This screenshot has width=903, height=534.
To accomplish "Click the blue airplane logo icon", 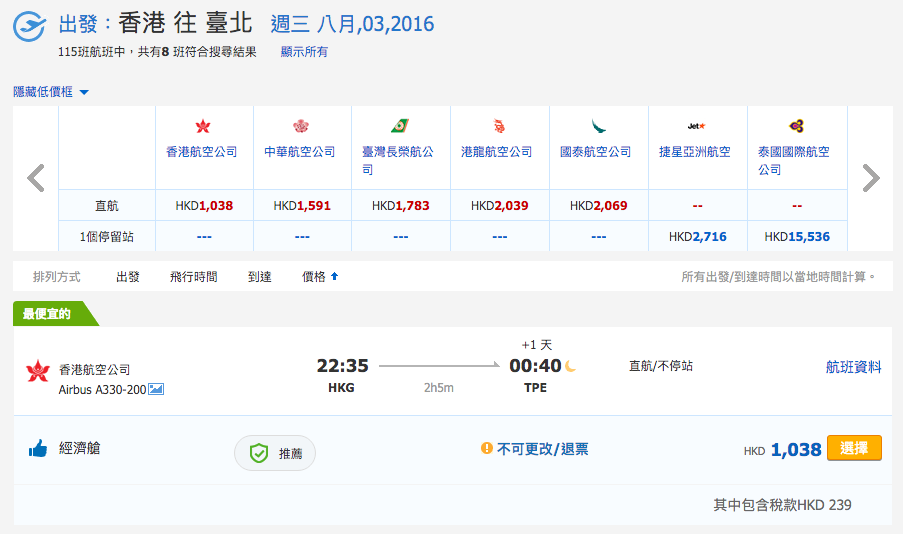I will click(29, 26).
